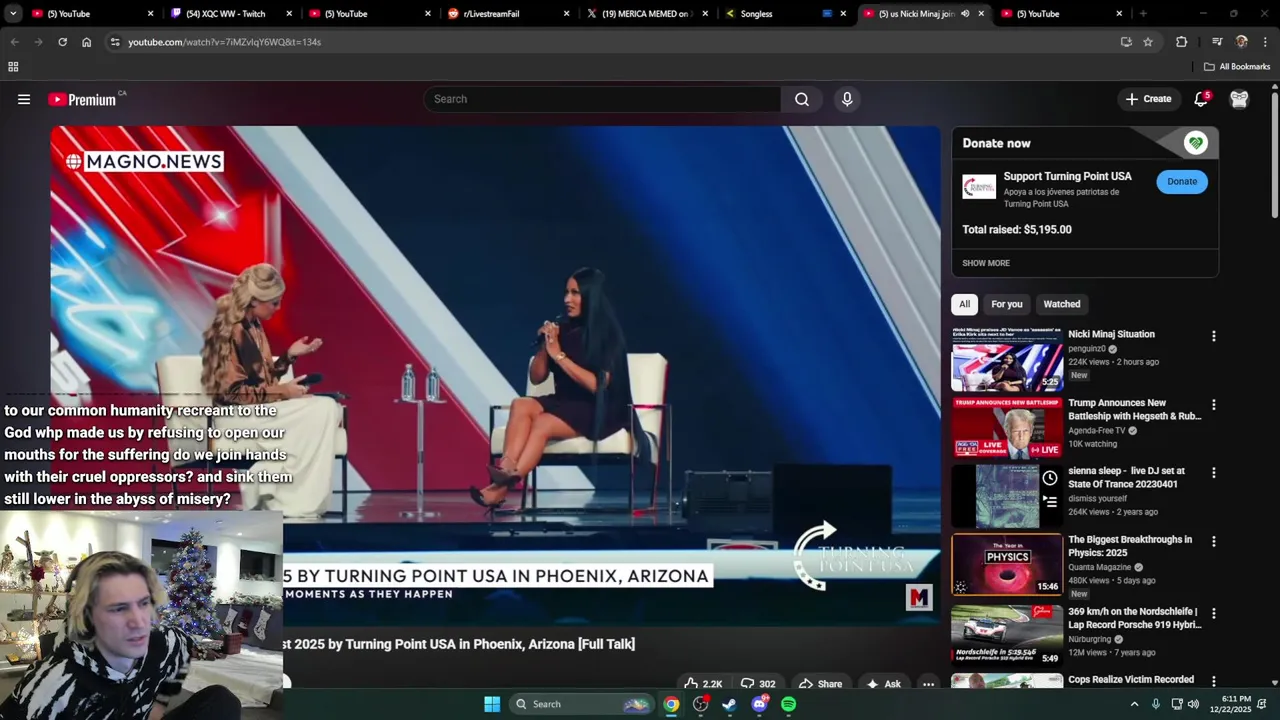The height and width of the screenshot is (720, 1280).
Task: Open Chrome tab search dropdown arrow
Action: [x=13, y=14]
